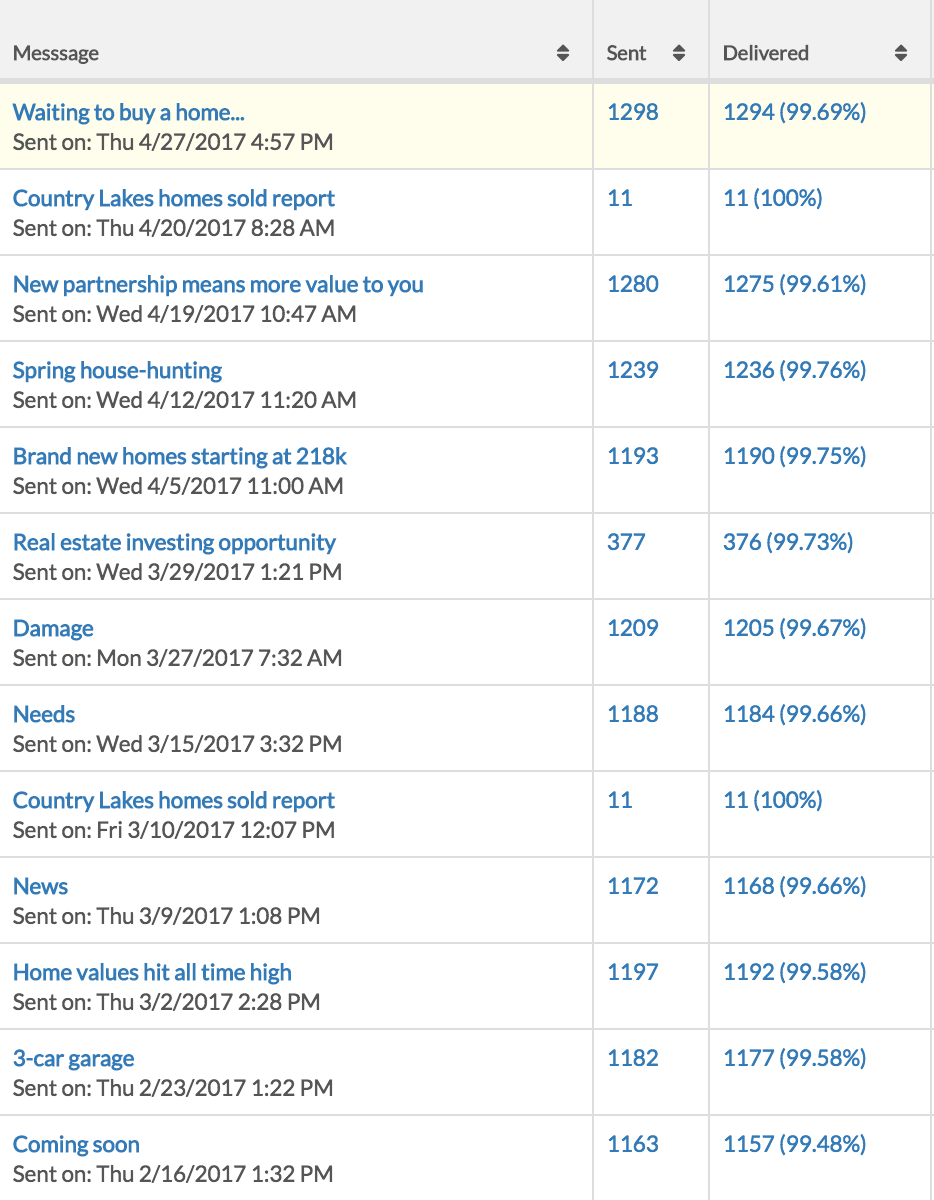The width and height of the screenshot is (934, 1200).
Task: Open 'New partnership means more value to you'
Action: [218, 284]
